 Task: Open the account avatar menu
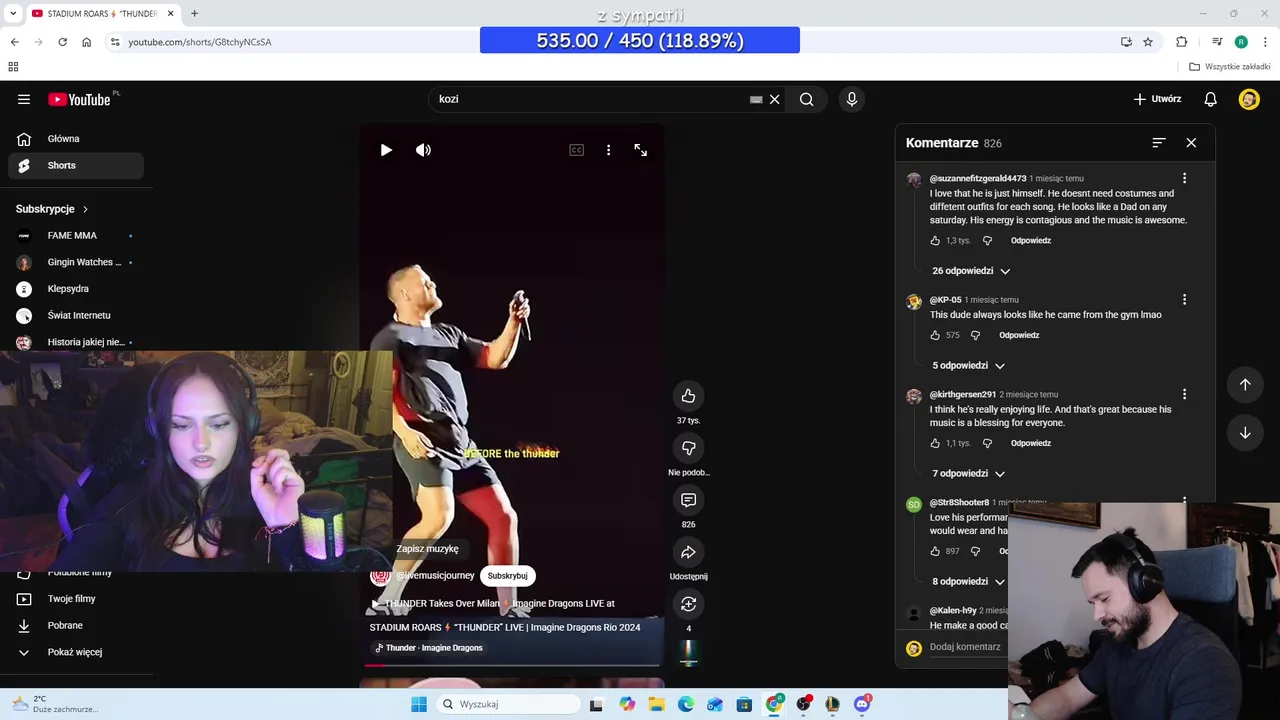1249,99
